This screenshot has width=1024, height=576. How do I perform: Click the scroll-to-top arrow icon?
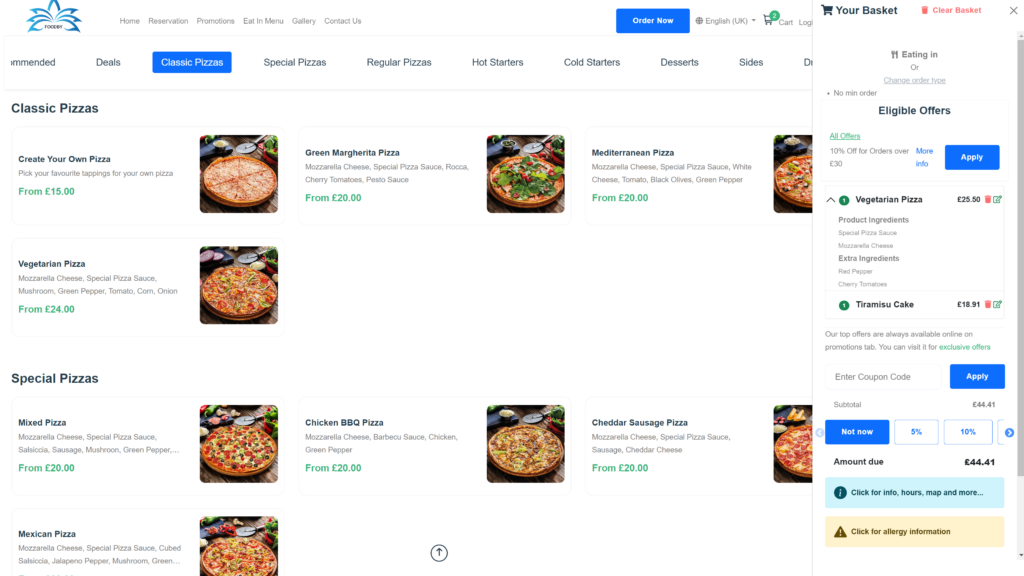[439, 553]
